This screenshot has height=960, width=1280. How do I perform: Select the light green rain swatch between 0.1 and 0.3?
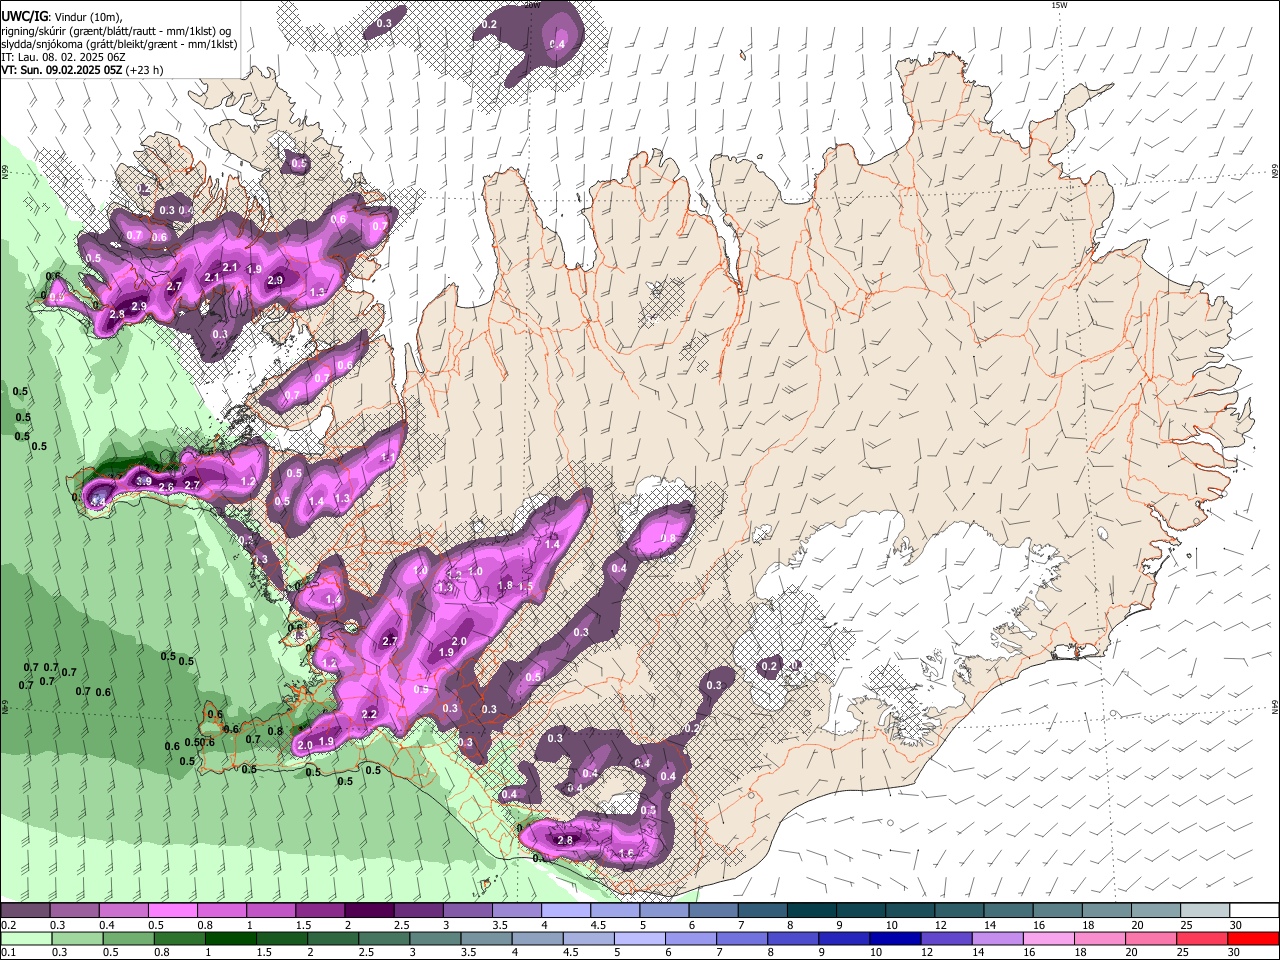point(25,939)
